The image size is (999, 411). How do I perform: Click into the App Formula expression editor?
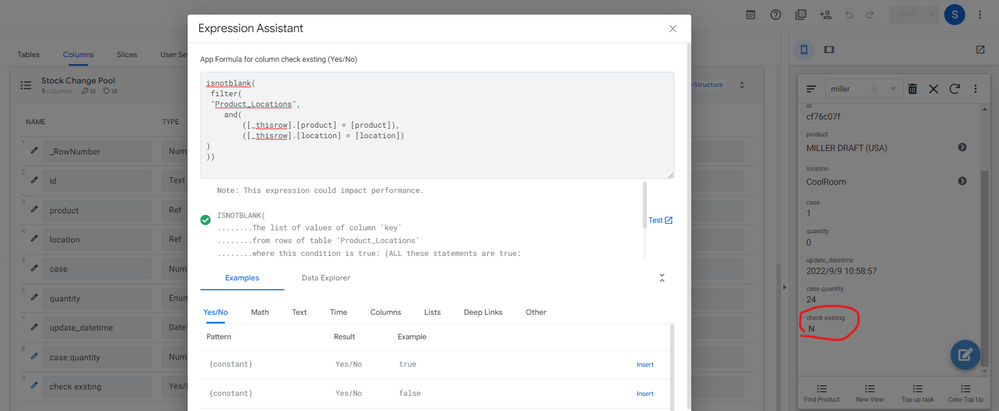coord(436,125)
